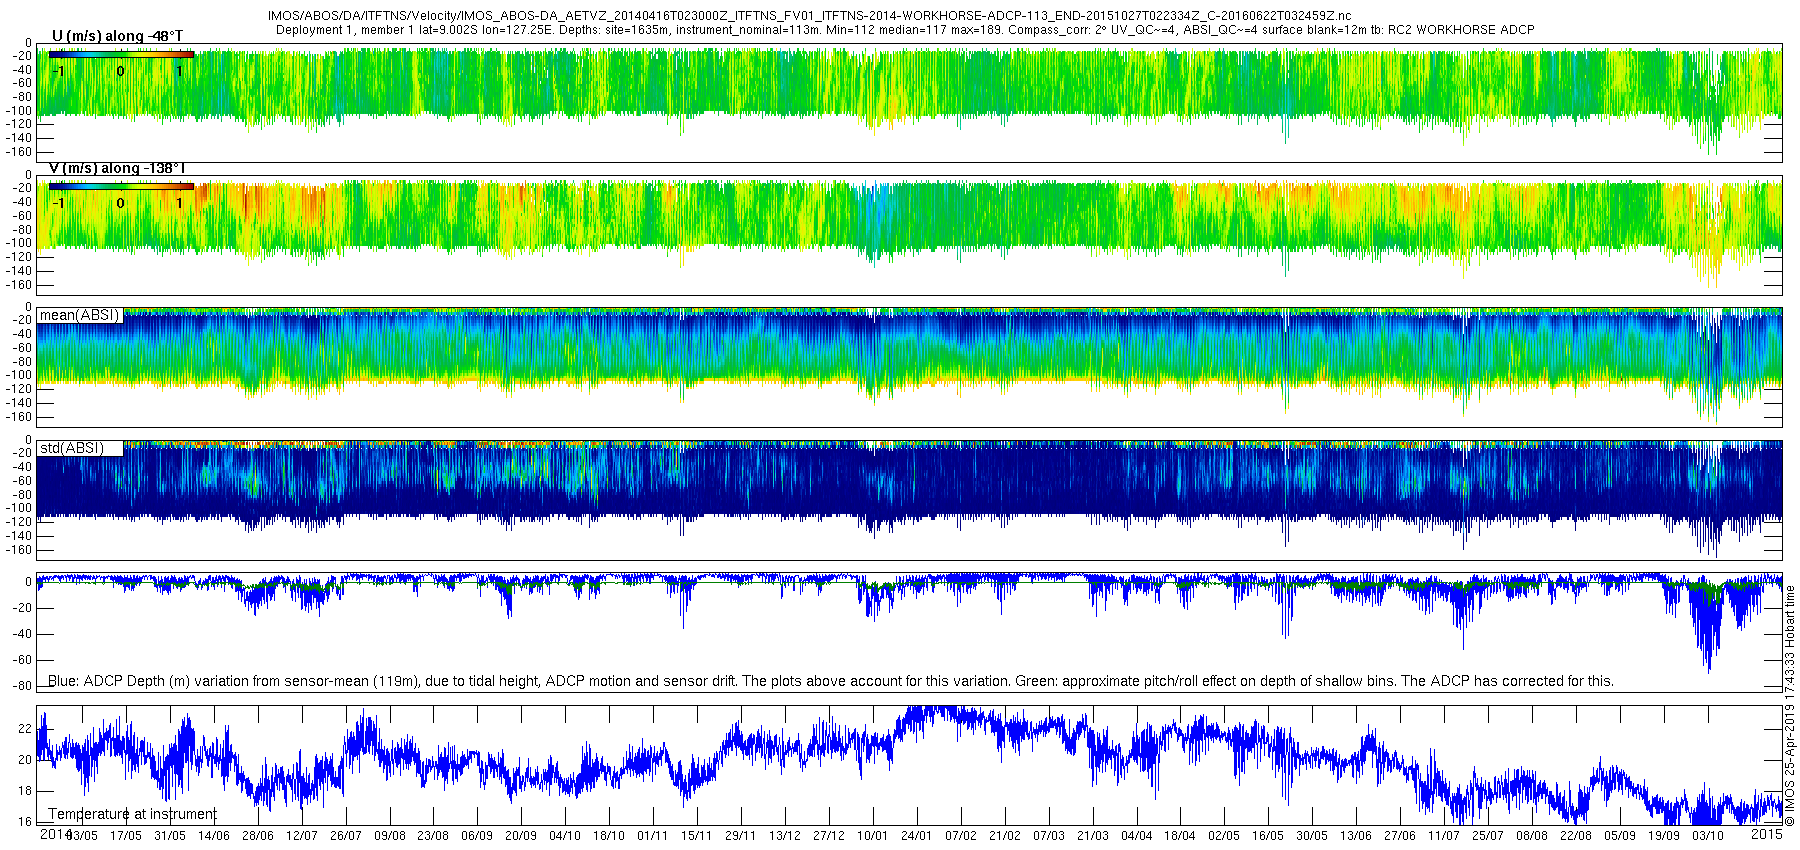Click the V velocity colorbar legend
Image resolution: width=1800 pixels, height=850 pixels.
[121, 187]
